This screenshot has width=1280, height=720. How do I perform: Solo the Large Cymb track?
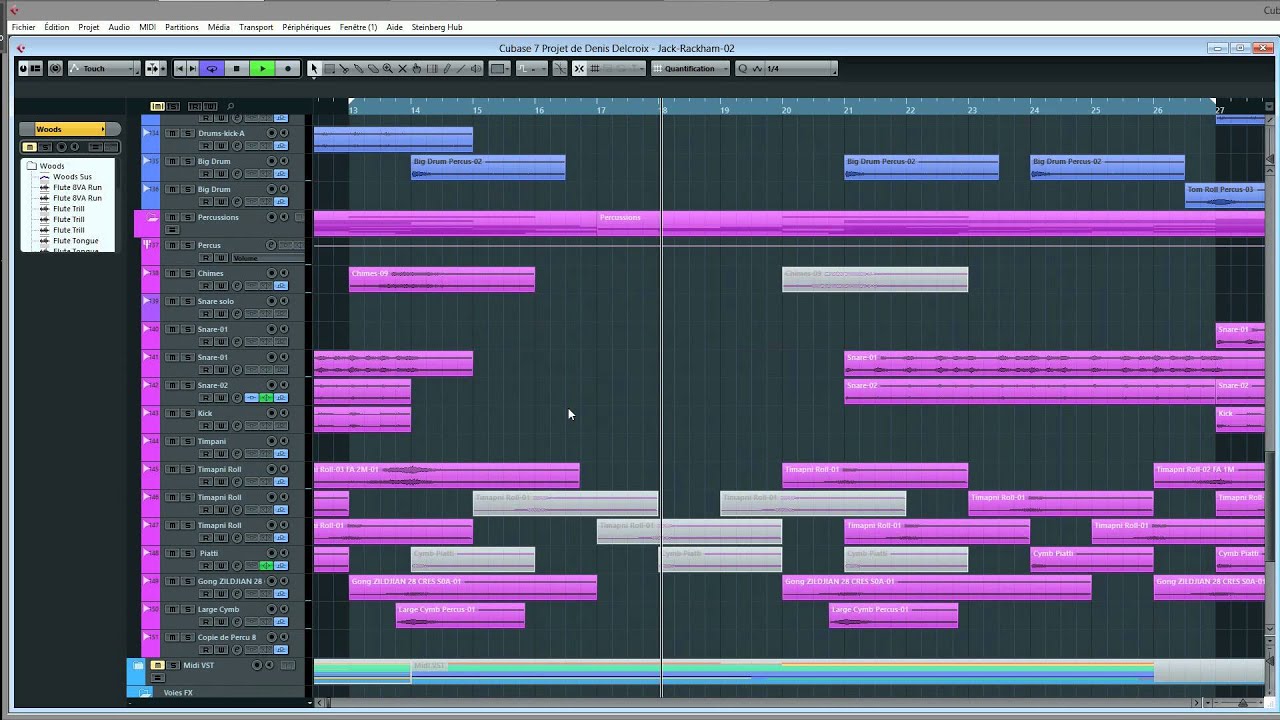187,609
